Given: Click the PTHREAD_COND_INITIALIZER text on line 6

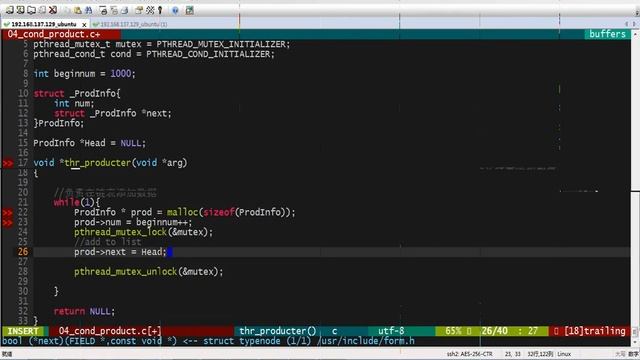Looking at the screenshot, I should coord(210,54).
